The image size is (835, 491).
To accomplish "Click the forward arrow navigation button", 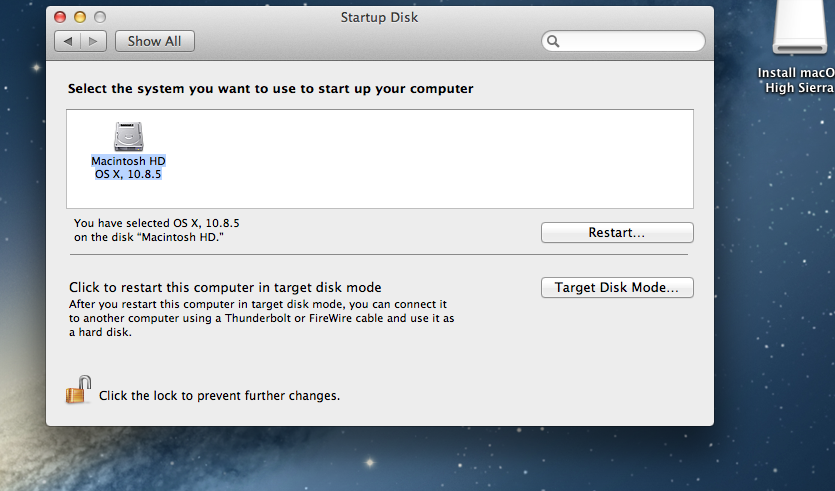I will [x=93, y=41].
